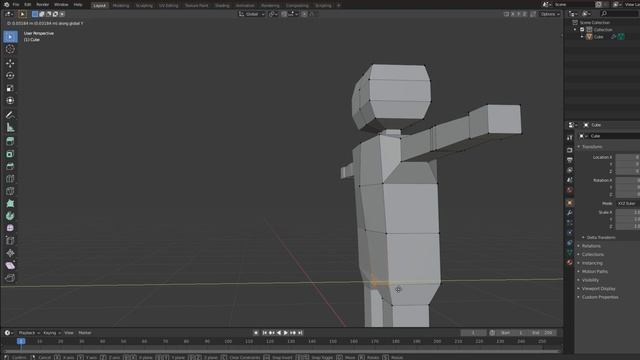Screen dimensions: 640x360
Task: Select the Bevel tool
Action: tap(10, 166)
